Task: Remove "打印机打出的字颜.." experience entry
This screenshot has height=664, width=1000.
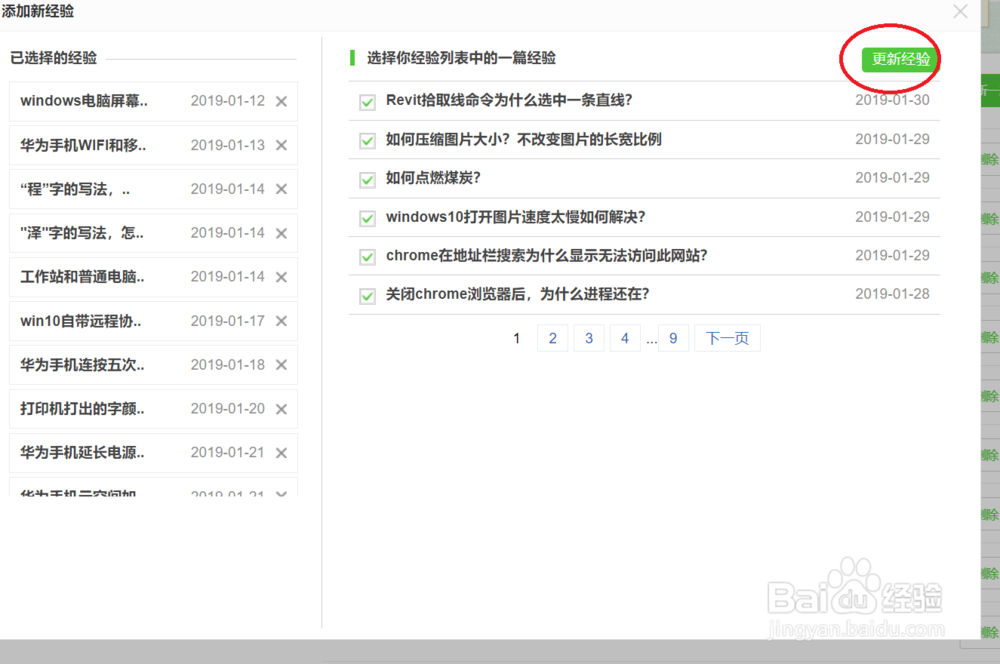Action: point(283,409)
